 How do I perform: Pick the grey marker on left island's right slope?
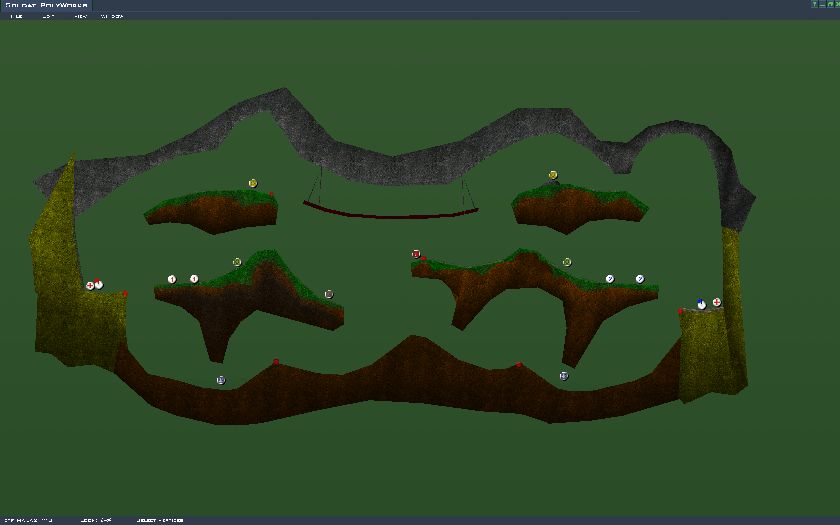click(x=329, y=294)
